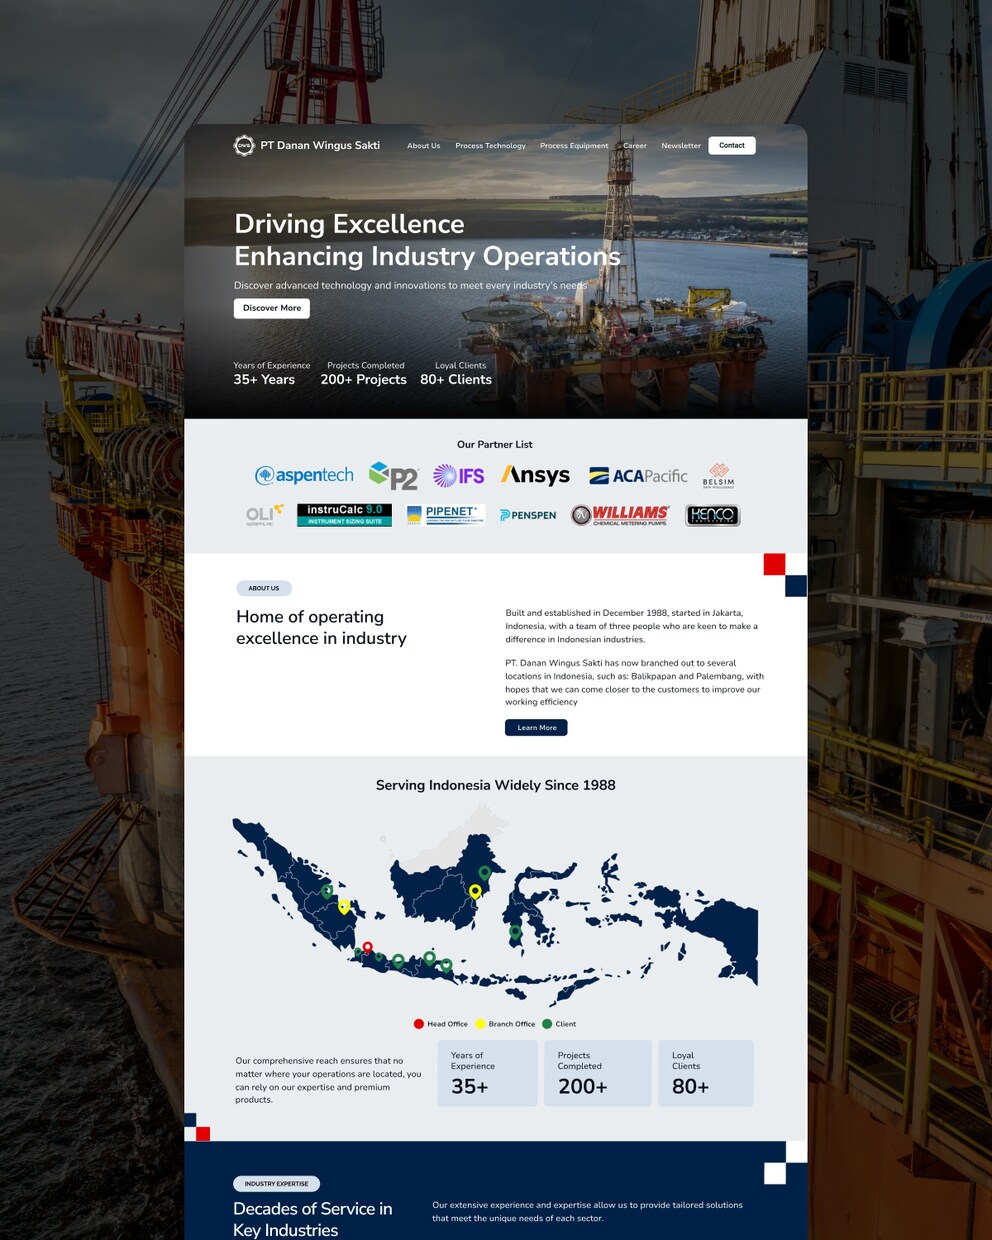Open the OLI Systems partner logo
This screenshot has height=1240, width=992.
pos(264,515)
